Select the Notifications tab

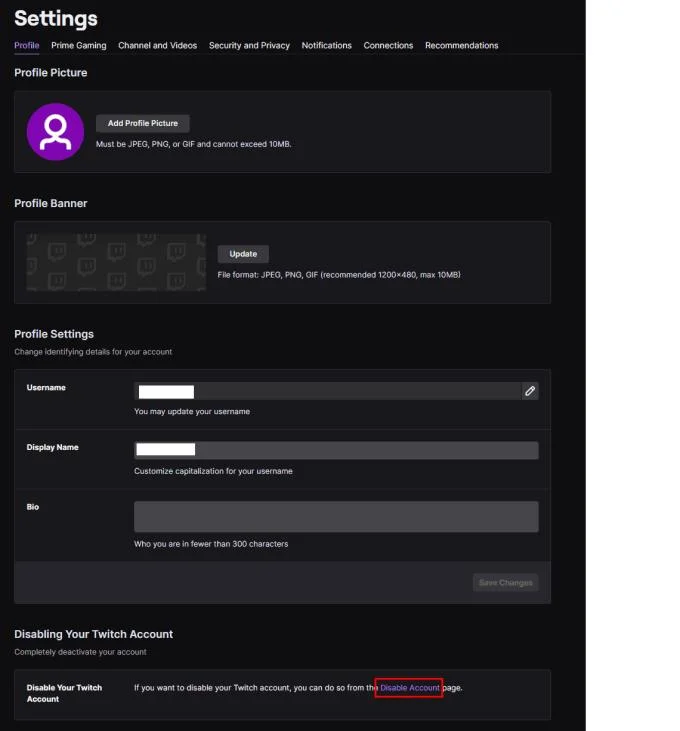click(x=326, y=46)
